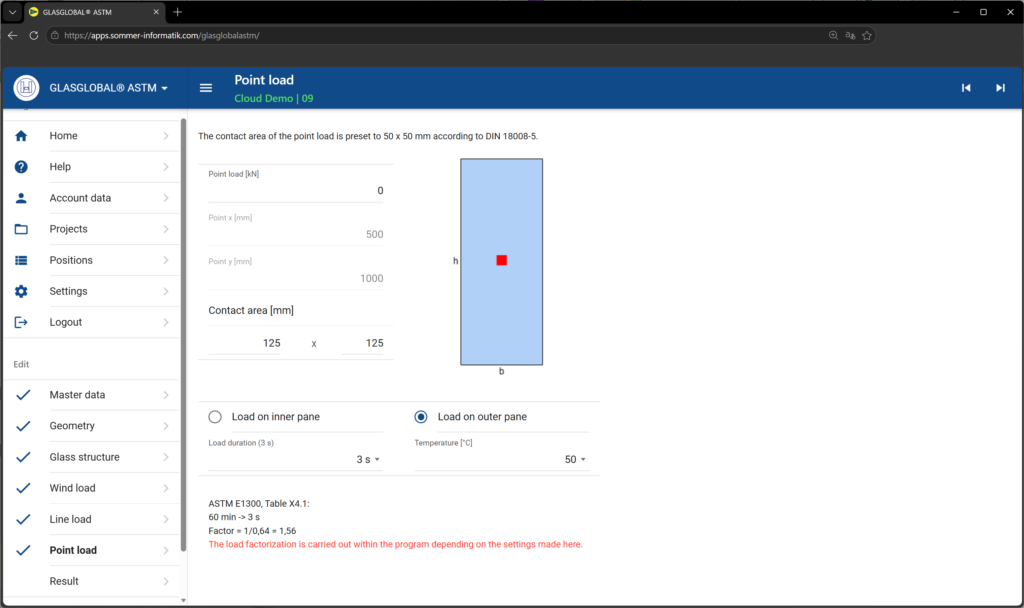Open Geometry section
This screenshot has height=608, width=1024.
click(x=91, y=426)
